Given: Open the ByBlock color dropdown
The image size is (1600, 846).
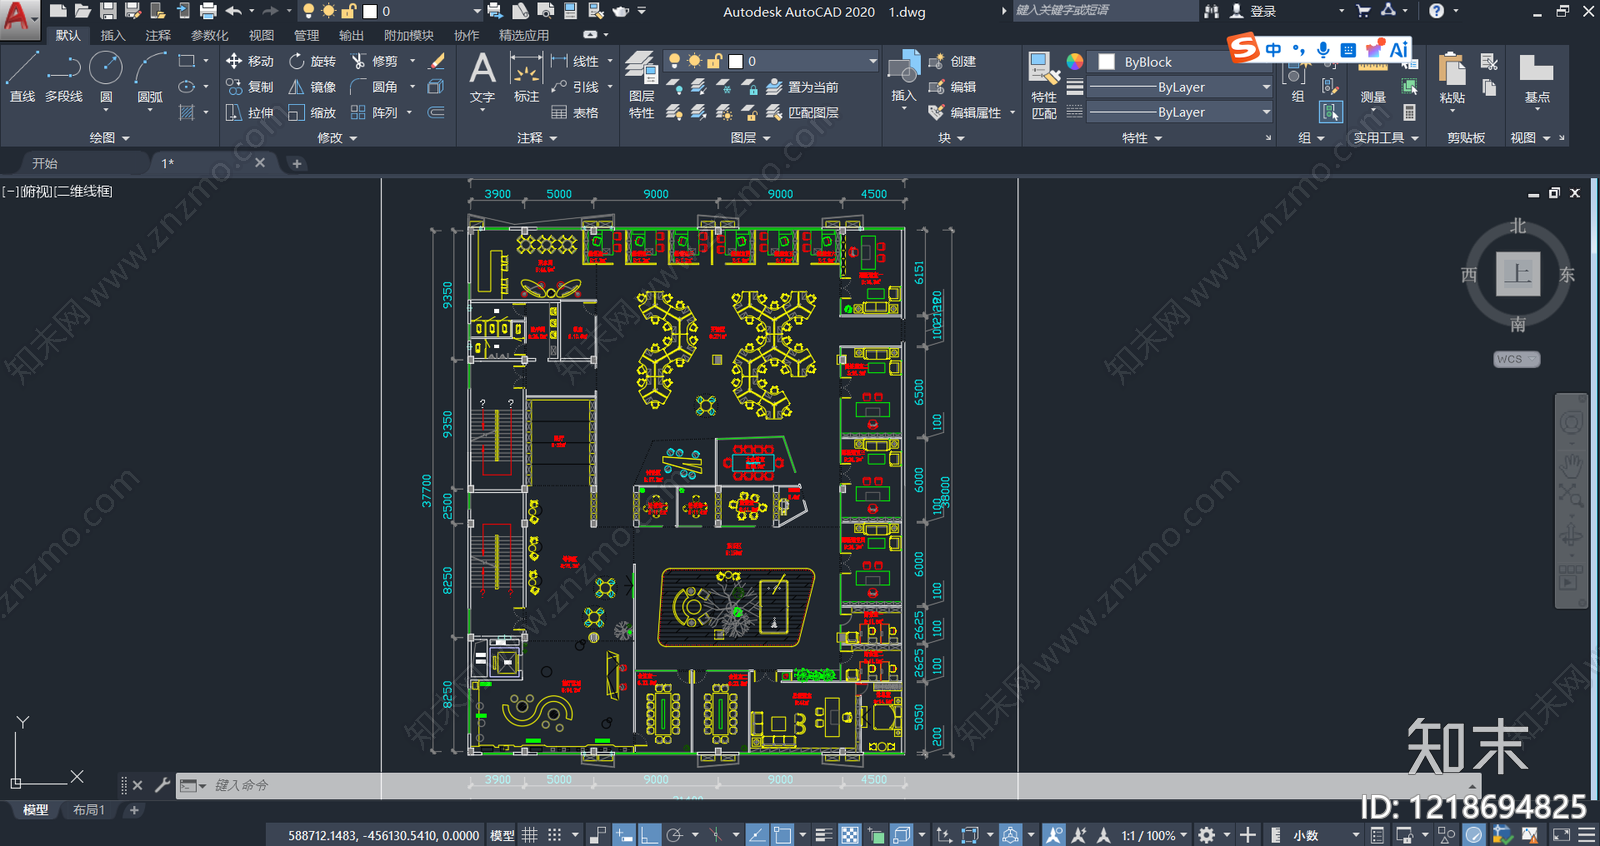Looking at the screenshot, I should tap(1181, 61).
